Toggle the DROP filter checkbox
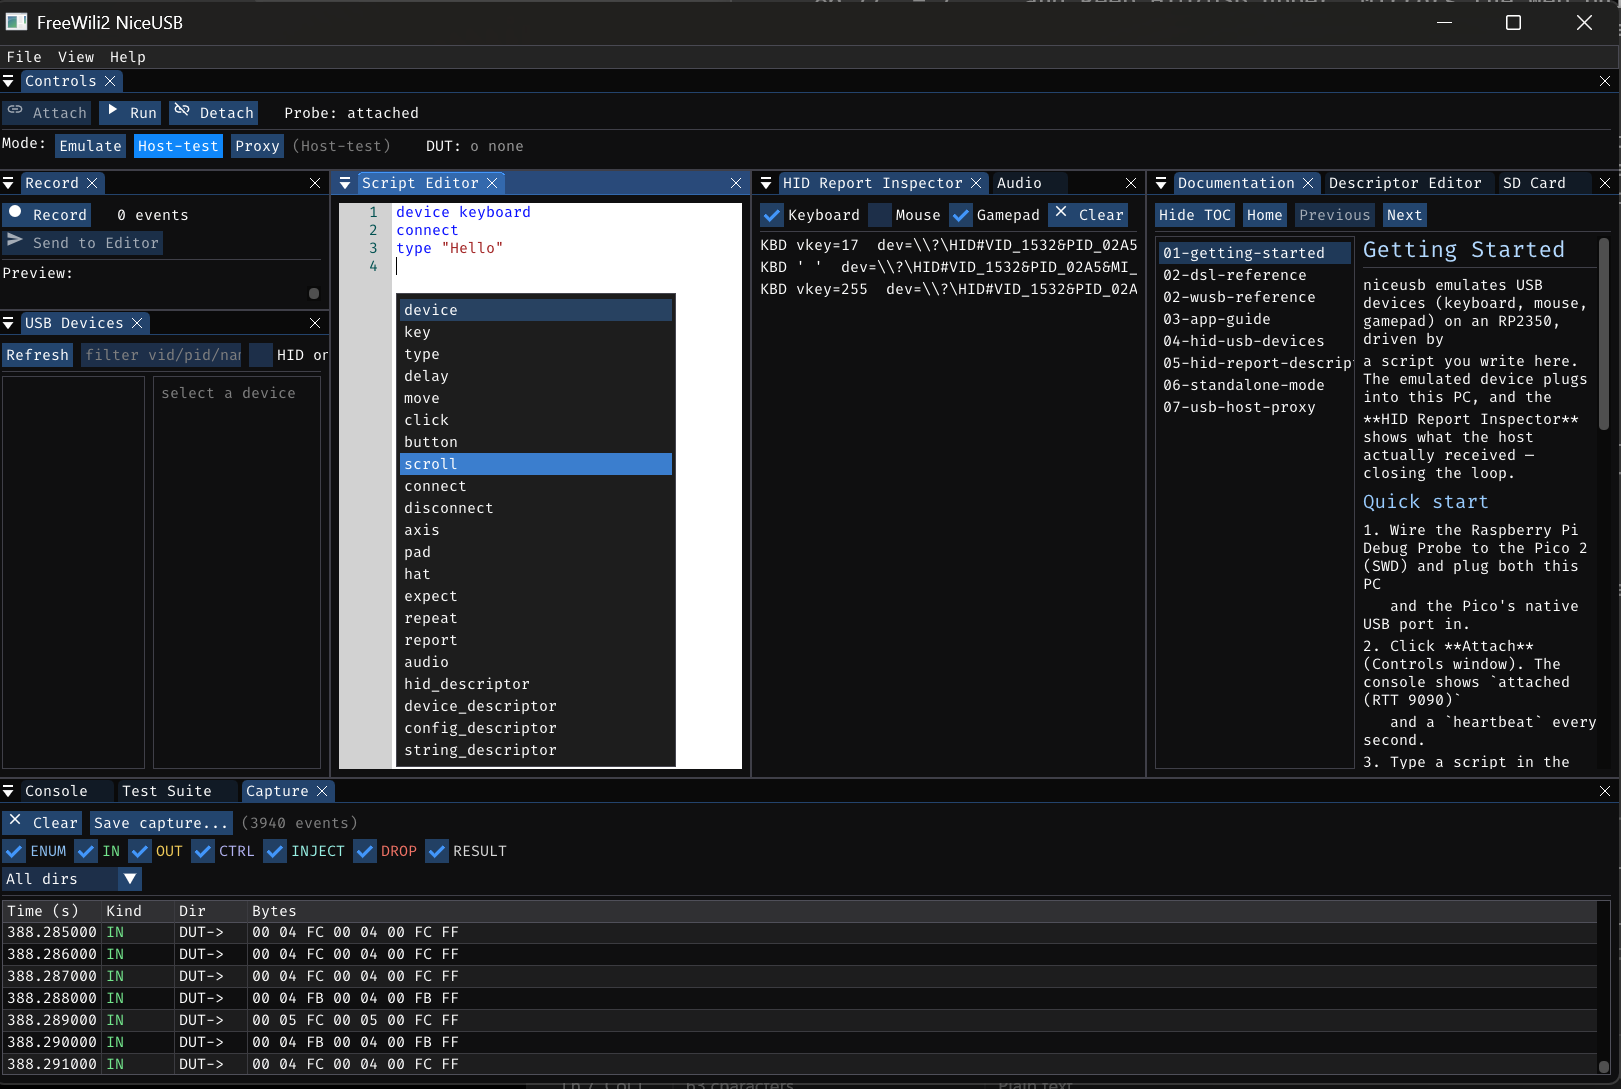Screen dimensions: 1621x1089 tap(365, 851)
